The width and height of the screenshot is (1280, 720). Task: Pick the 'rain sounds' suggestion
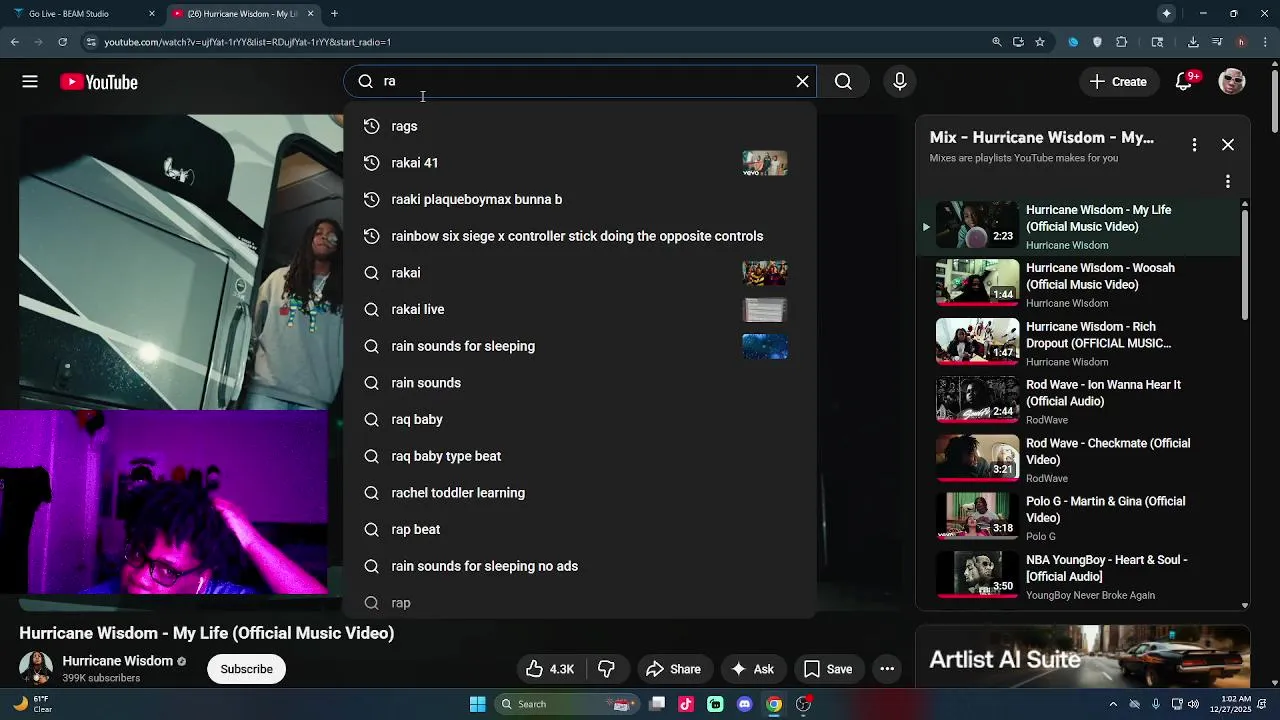pos(580,383)
